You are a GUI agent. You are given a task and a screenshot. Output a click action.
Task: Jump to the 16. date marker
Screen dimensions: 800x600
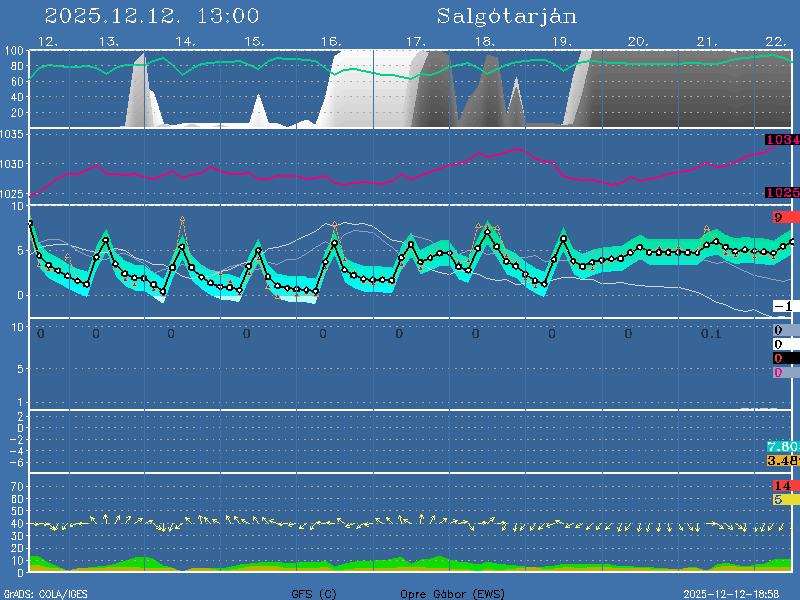tap(331, 41)
